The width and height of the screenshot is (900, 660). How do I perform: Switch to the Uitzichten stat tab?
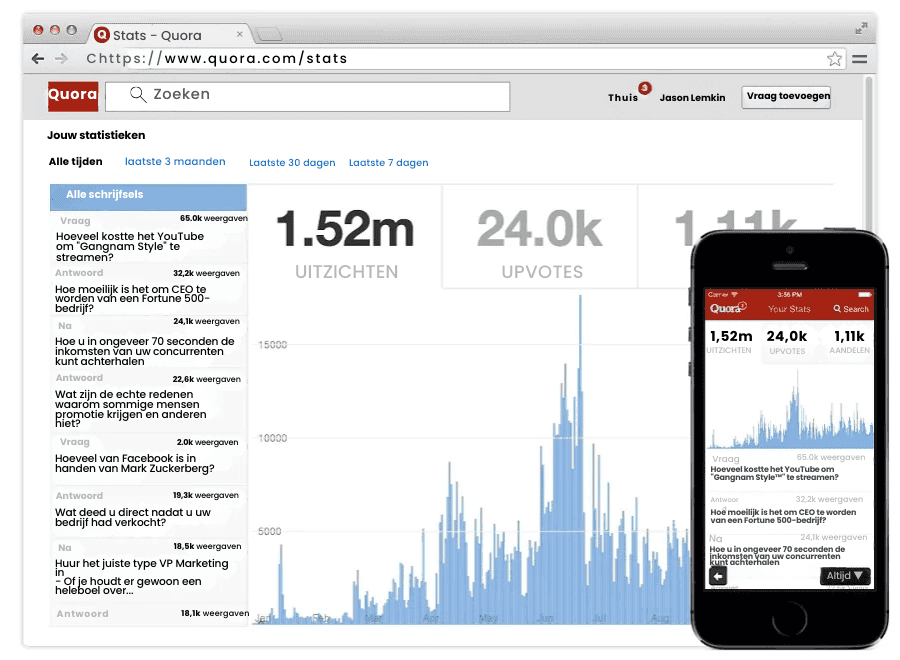coord(346,241)
